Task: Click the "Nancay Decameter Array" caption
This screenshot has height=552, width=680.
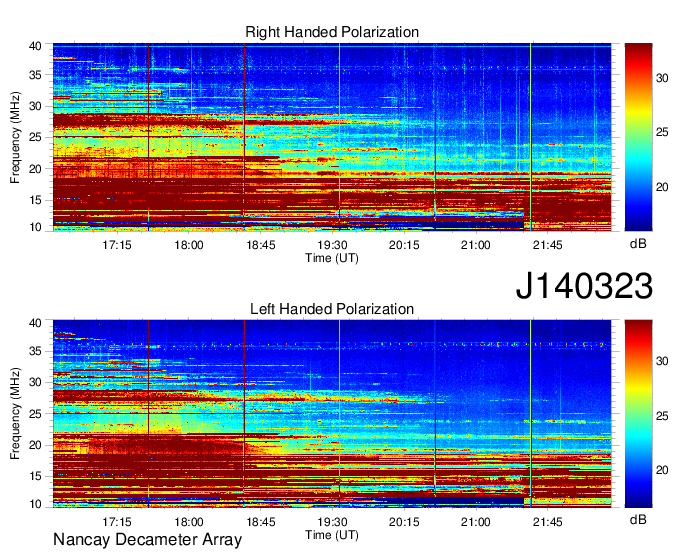Action: (147, 540)
